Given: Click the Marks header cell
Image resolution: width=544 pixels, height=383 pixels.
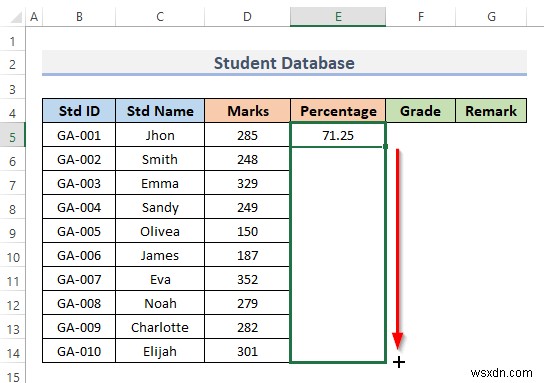Looking at the screenshot, I should (247, 111).
